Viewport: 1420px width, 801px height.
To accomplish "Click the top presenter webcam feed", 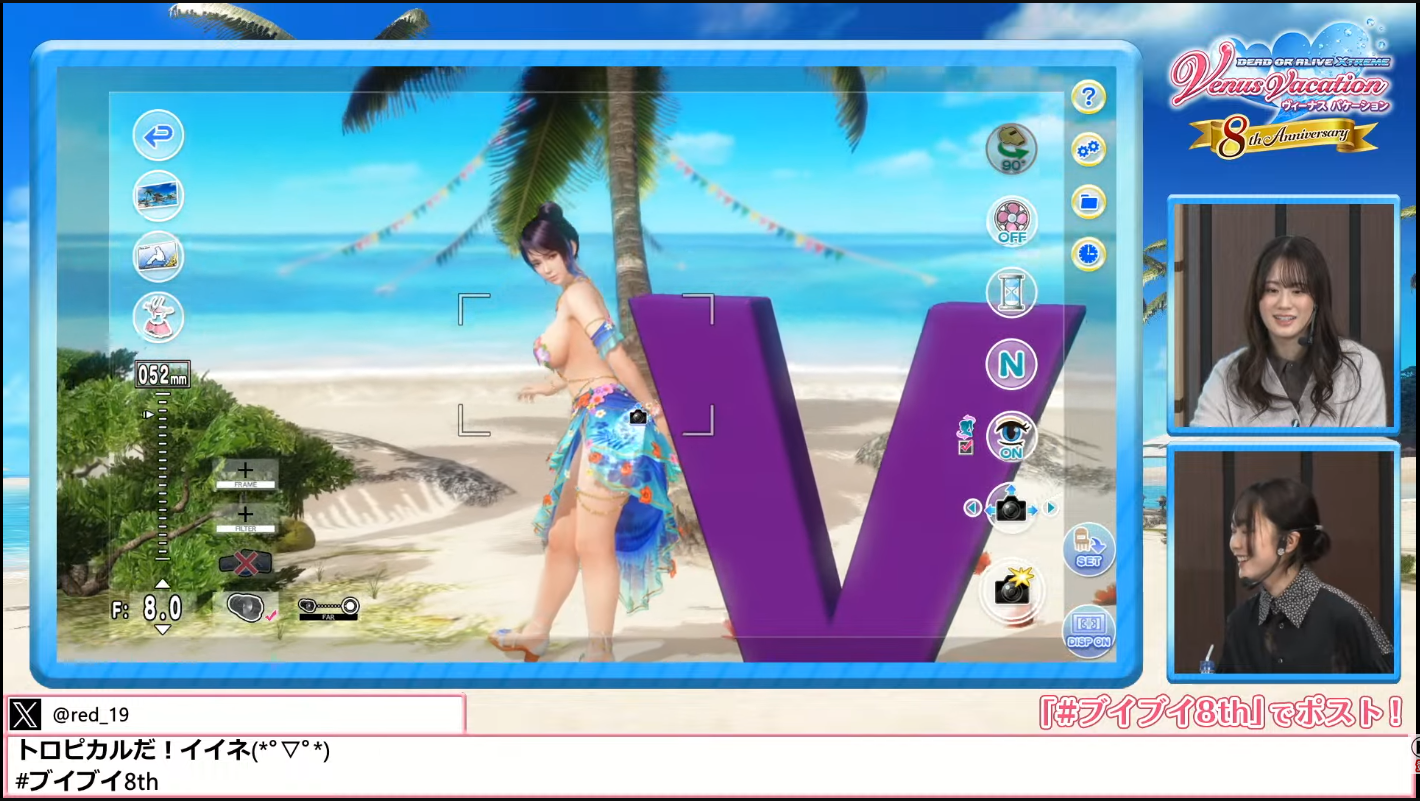I will 1284,314.
